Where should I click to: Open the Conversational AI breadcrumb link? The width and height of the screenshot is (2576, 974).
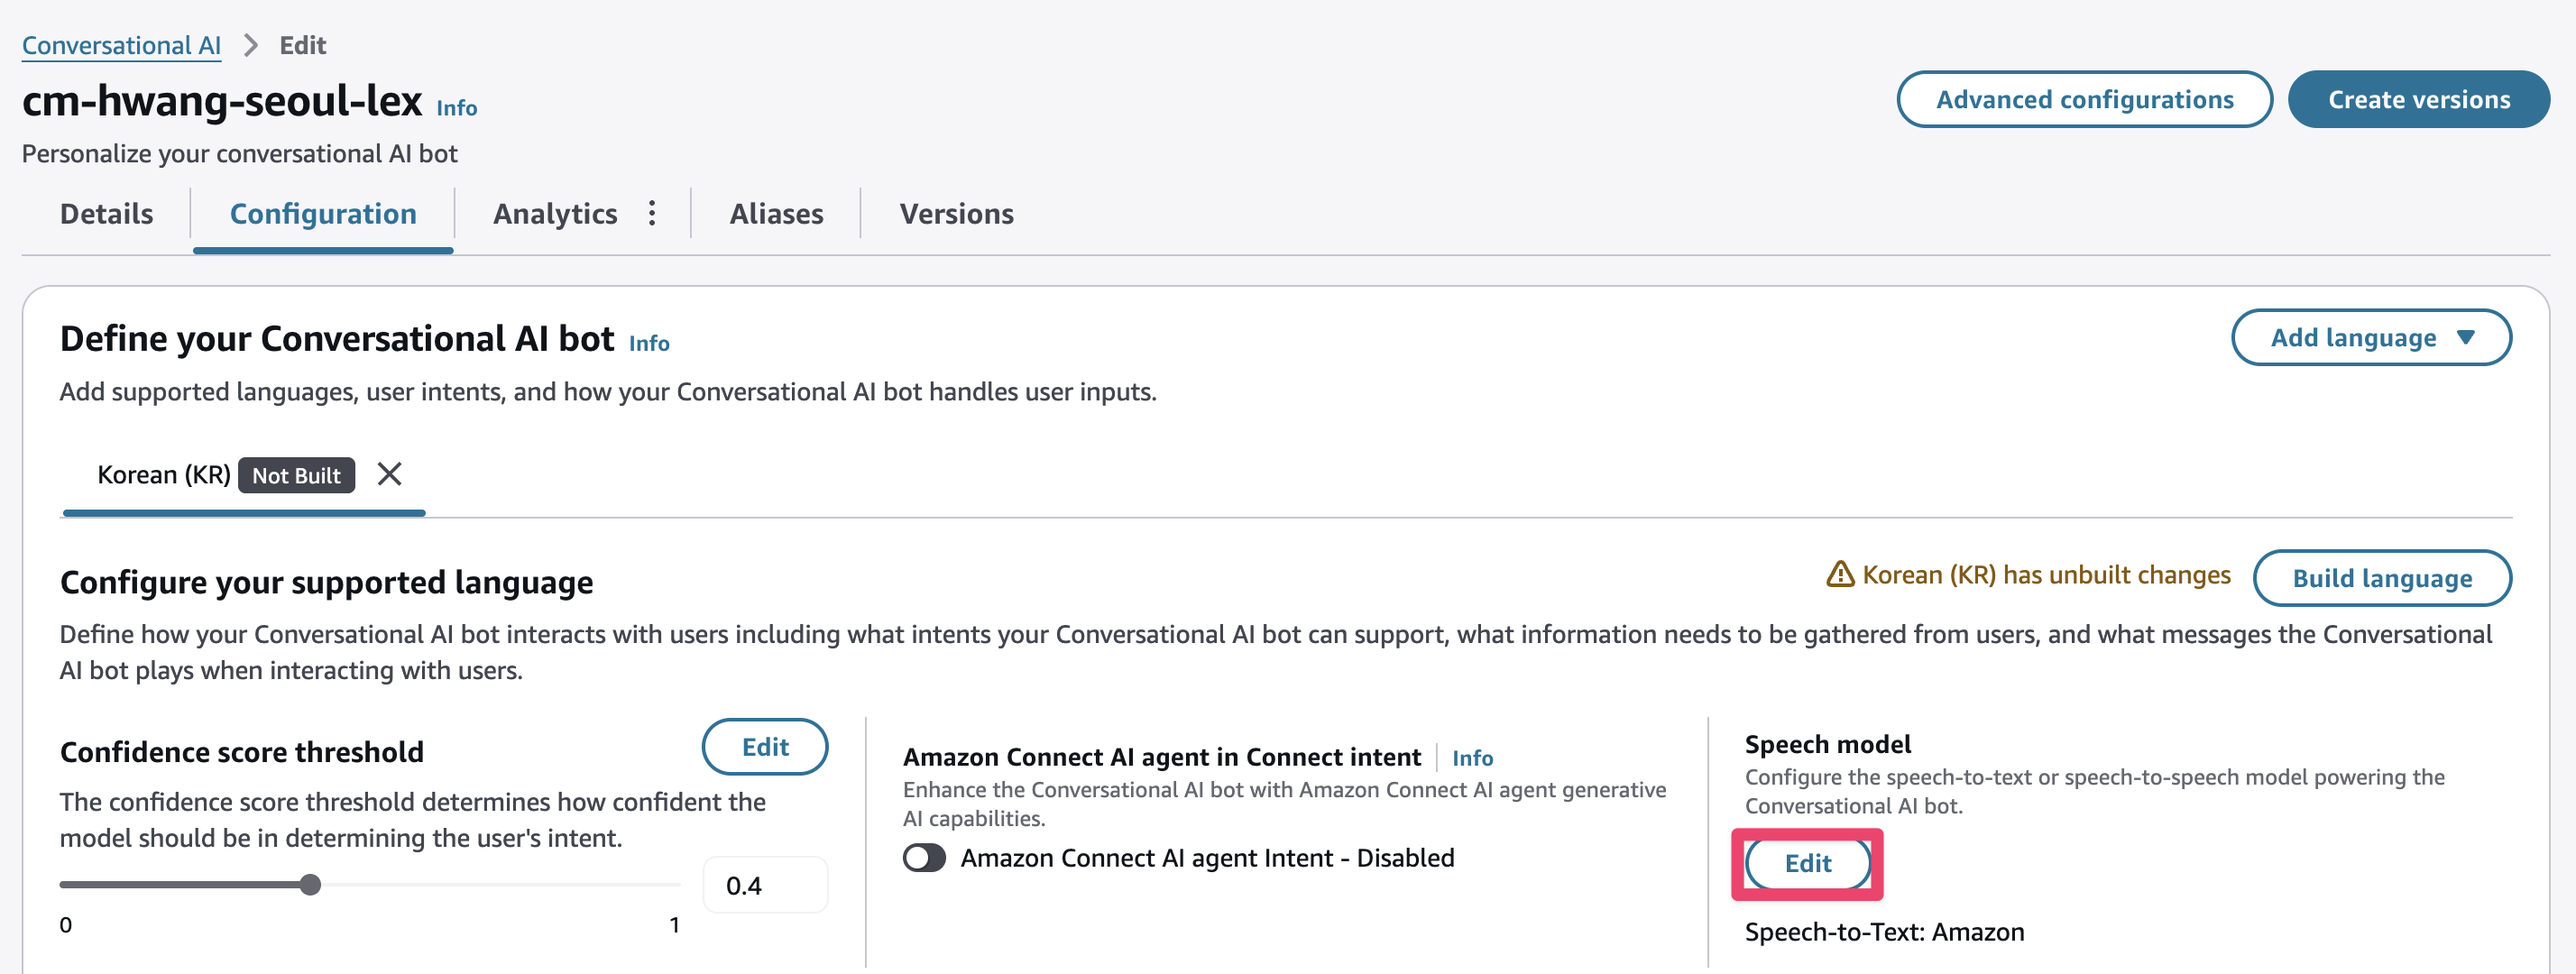tap(121, 46)
